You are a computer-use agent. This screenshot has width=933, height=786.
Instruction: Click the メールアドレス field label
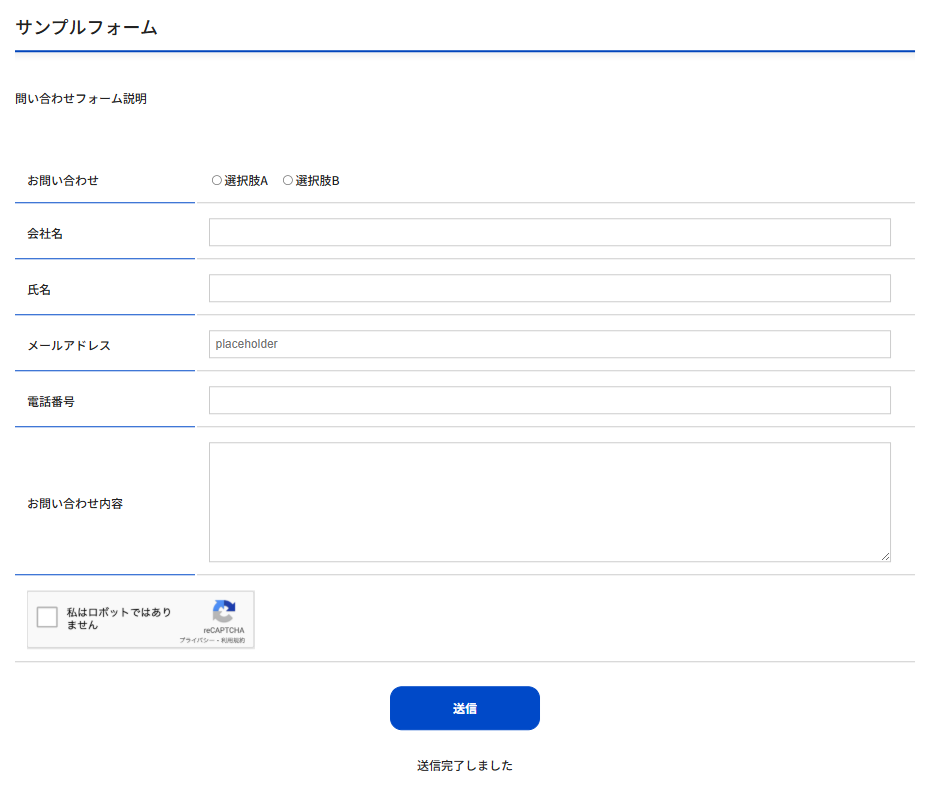(69, 346)
